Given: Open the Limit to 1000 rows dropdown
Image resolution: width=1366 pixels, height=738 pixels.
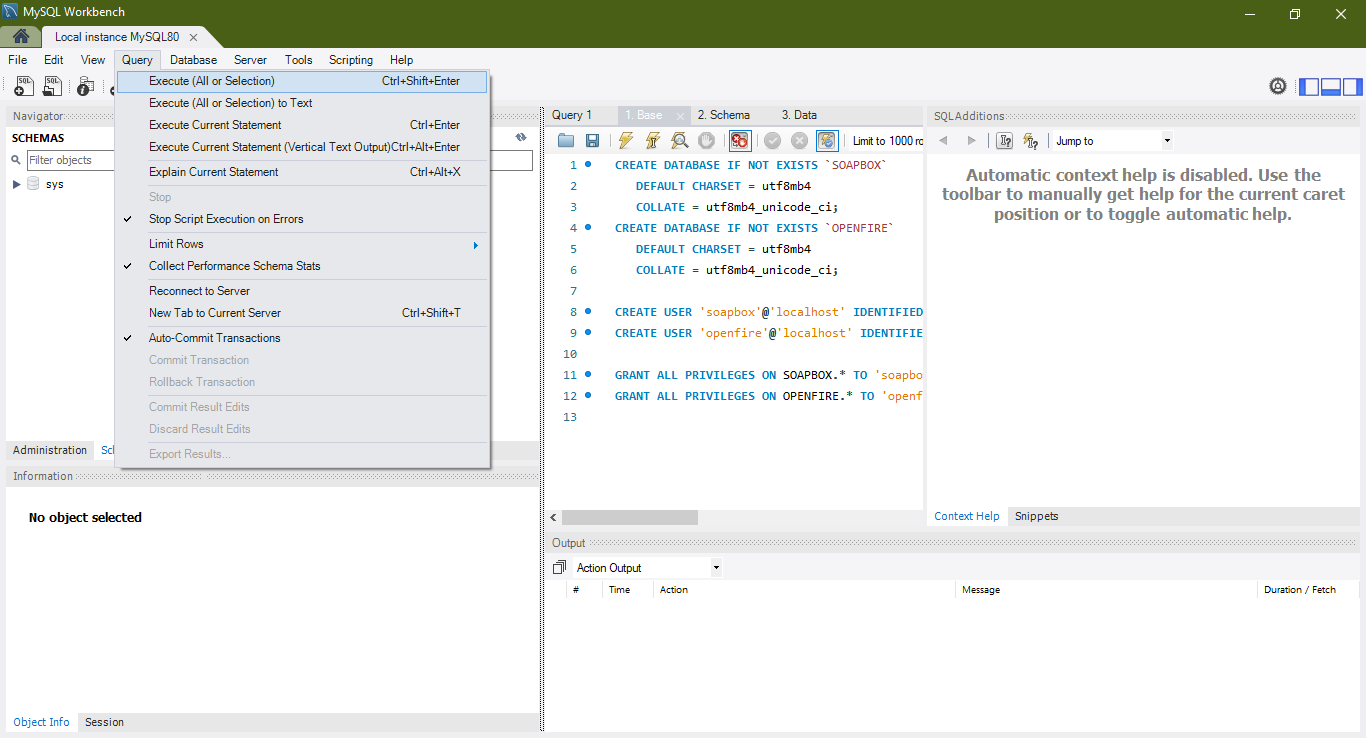Looking at the screenshot, I should [x=886, y=141].
